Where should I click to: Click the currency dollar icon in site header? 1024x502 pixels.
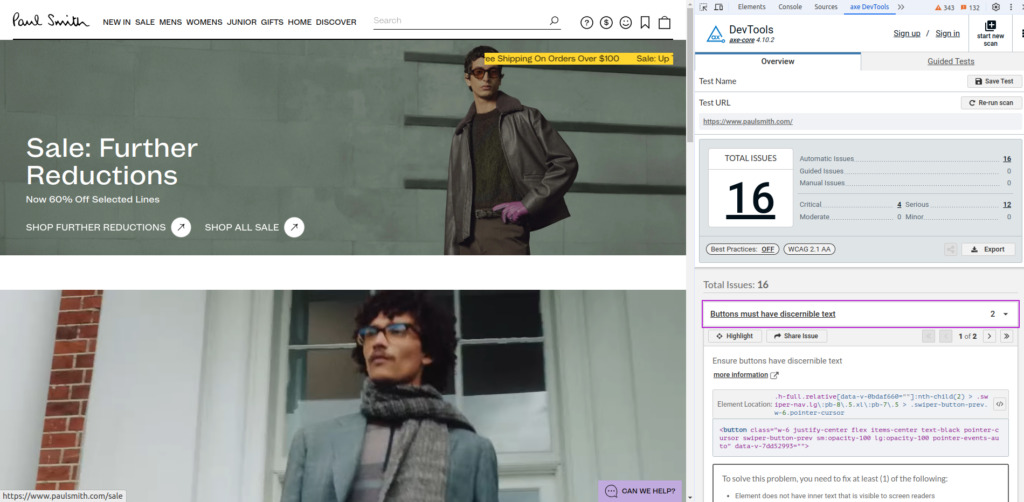coord(606,23)
